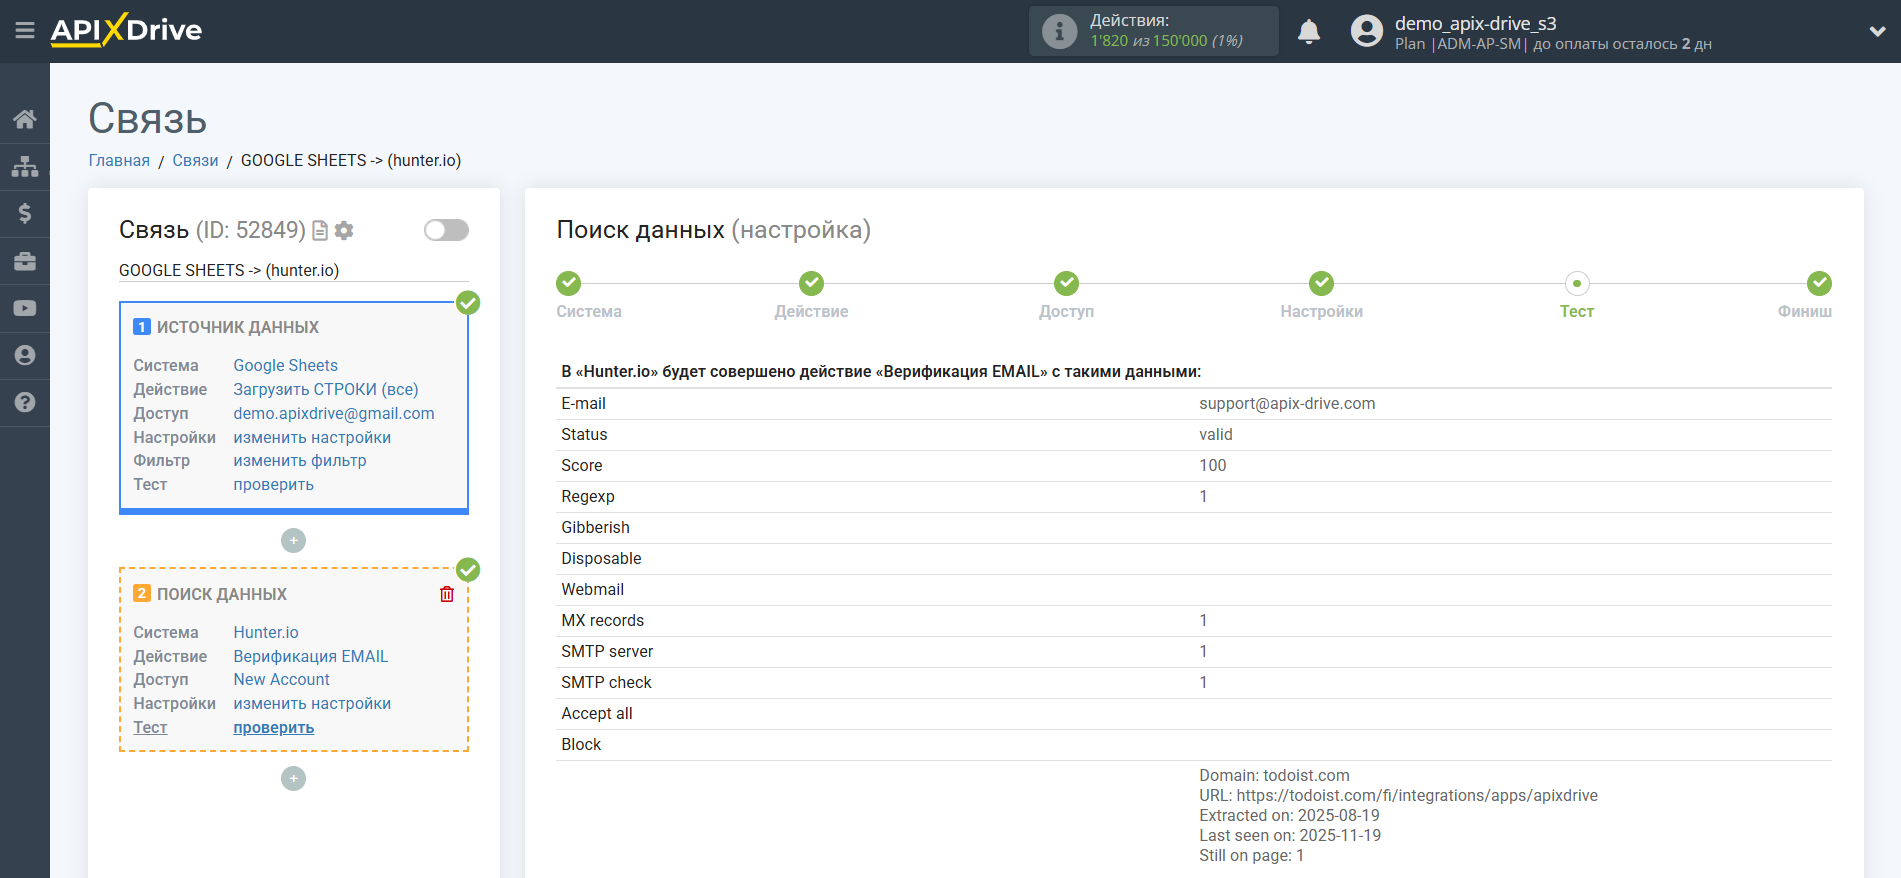Click the Gibberish row label
Screen dimensions: 1901x878
[x=595, y=527]
